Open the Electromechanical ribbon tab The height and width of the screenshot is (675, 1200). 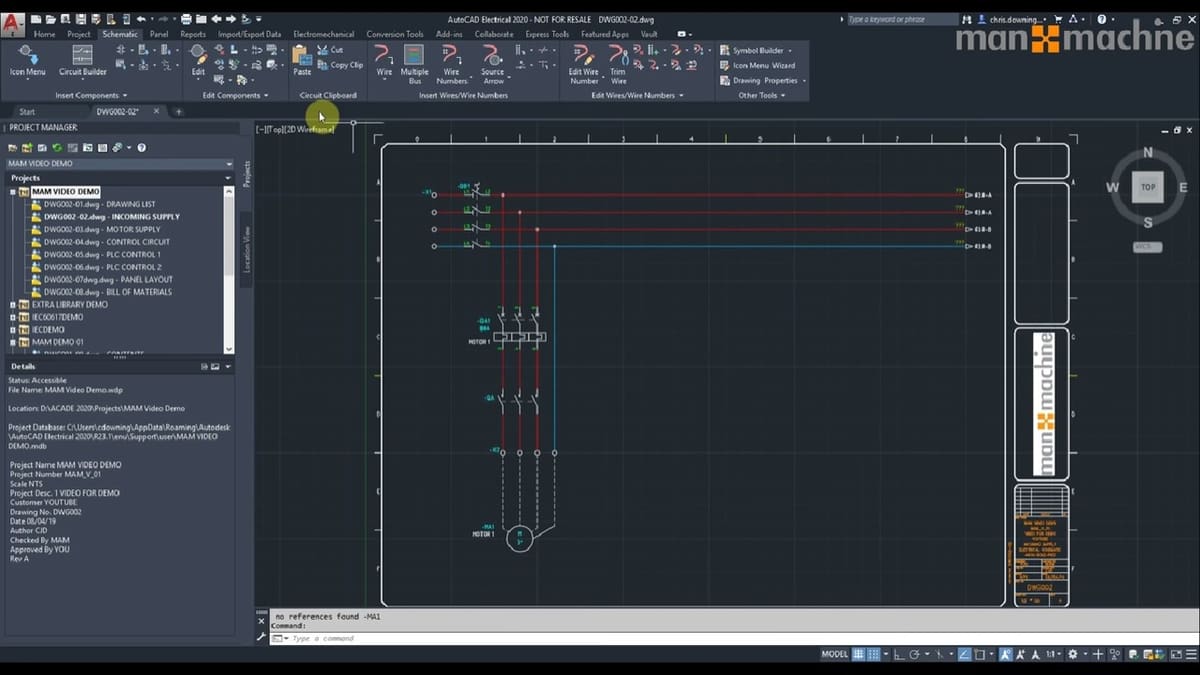pos(324,34)
